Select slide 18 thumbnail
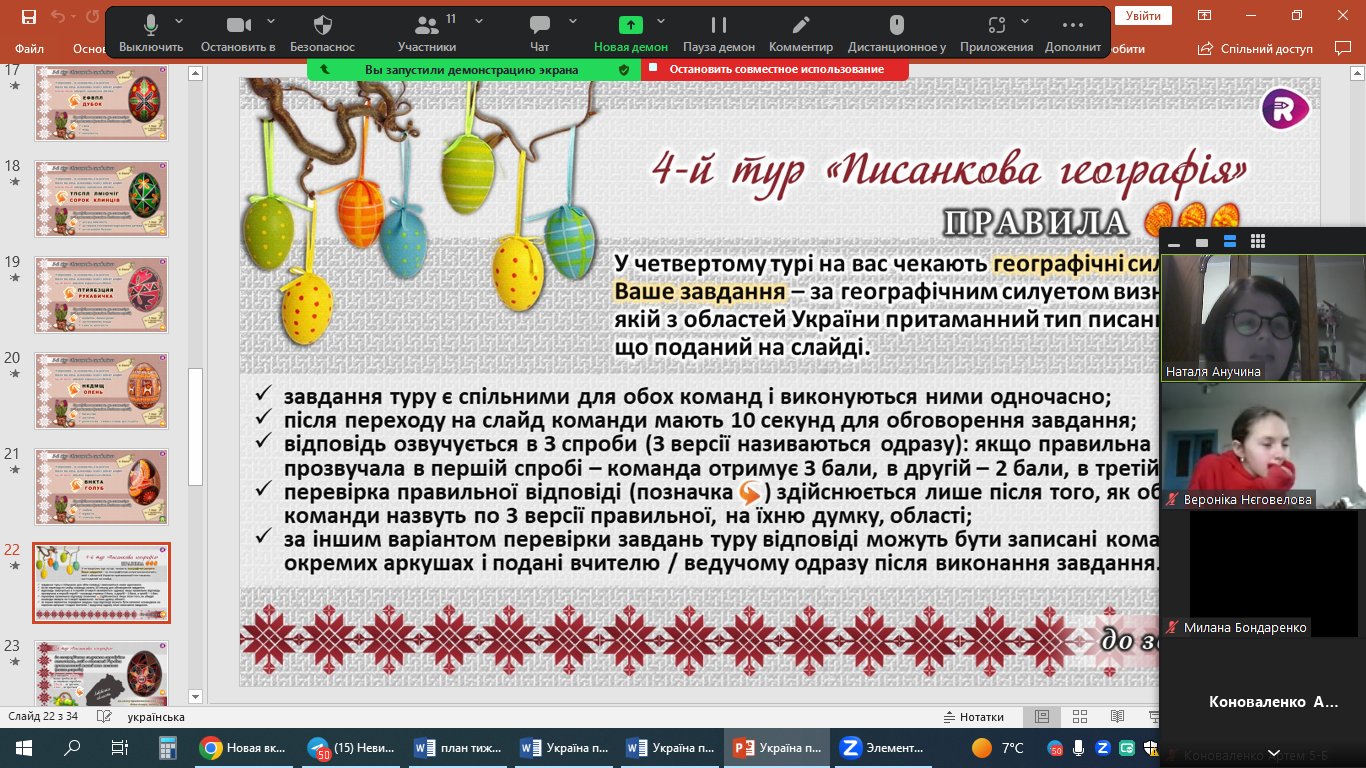Image resolution: width=1366 pixels, height=768 pixels. pos(102,199)
